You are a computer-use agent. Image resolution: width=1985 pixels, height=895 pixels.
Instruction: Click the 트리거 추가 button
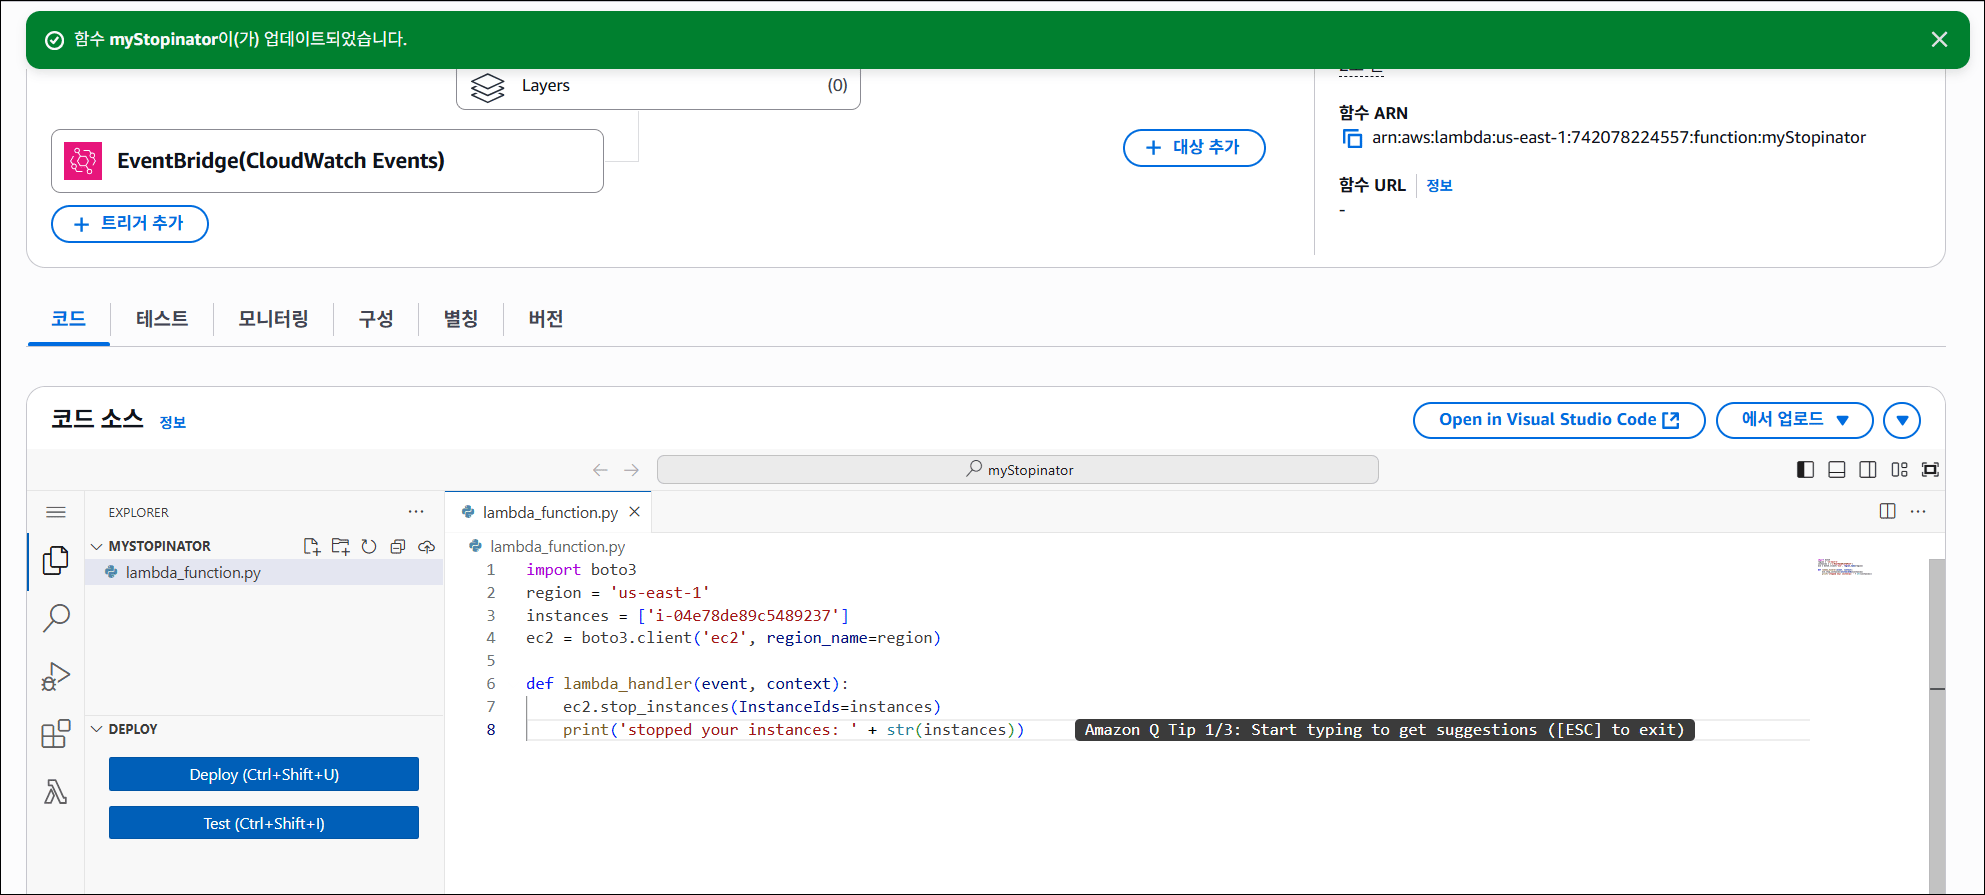(130, 224)
